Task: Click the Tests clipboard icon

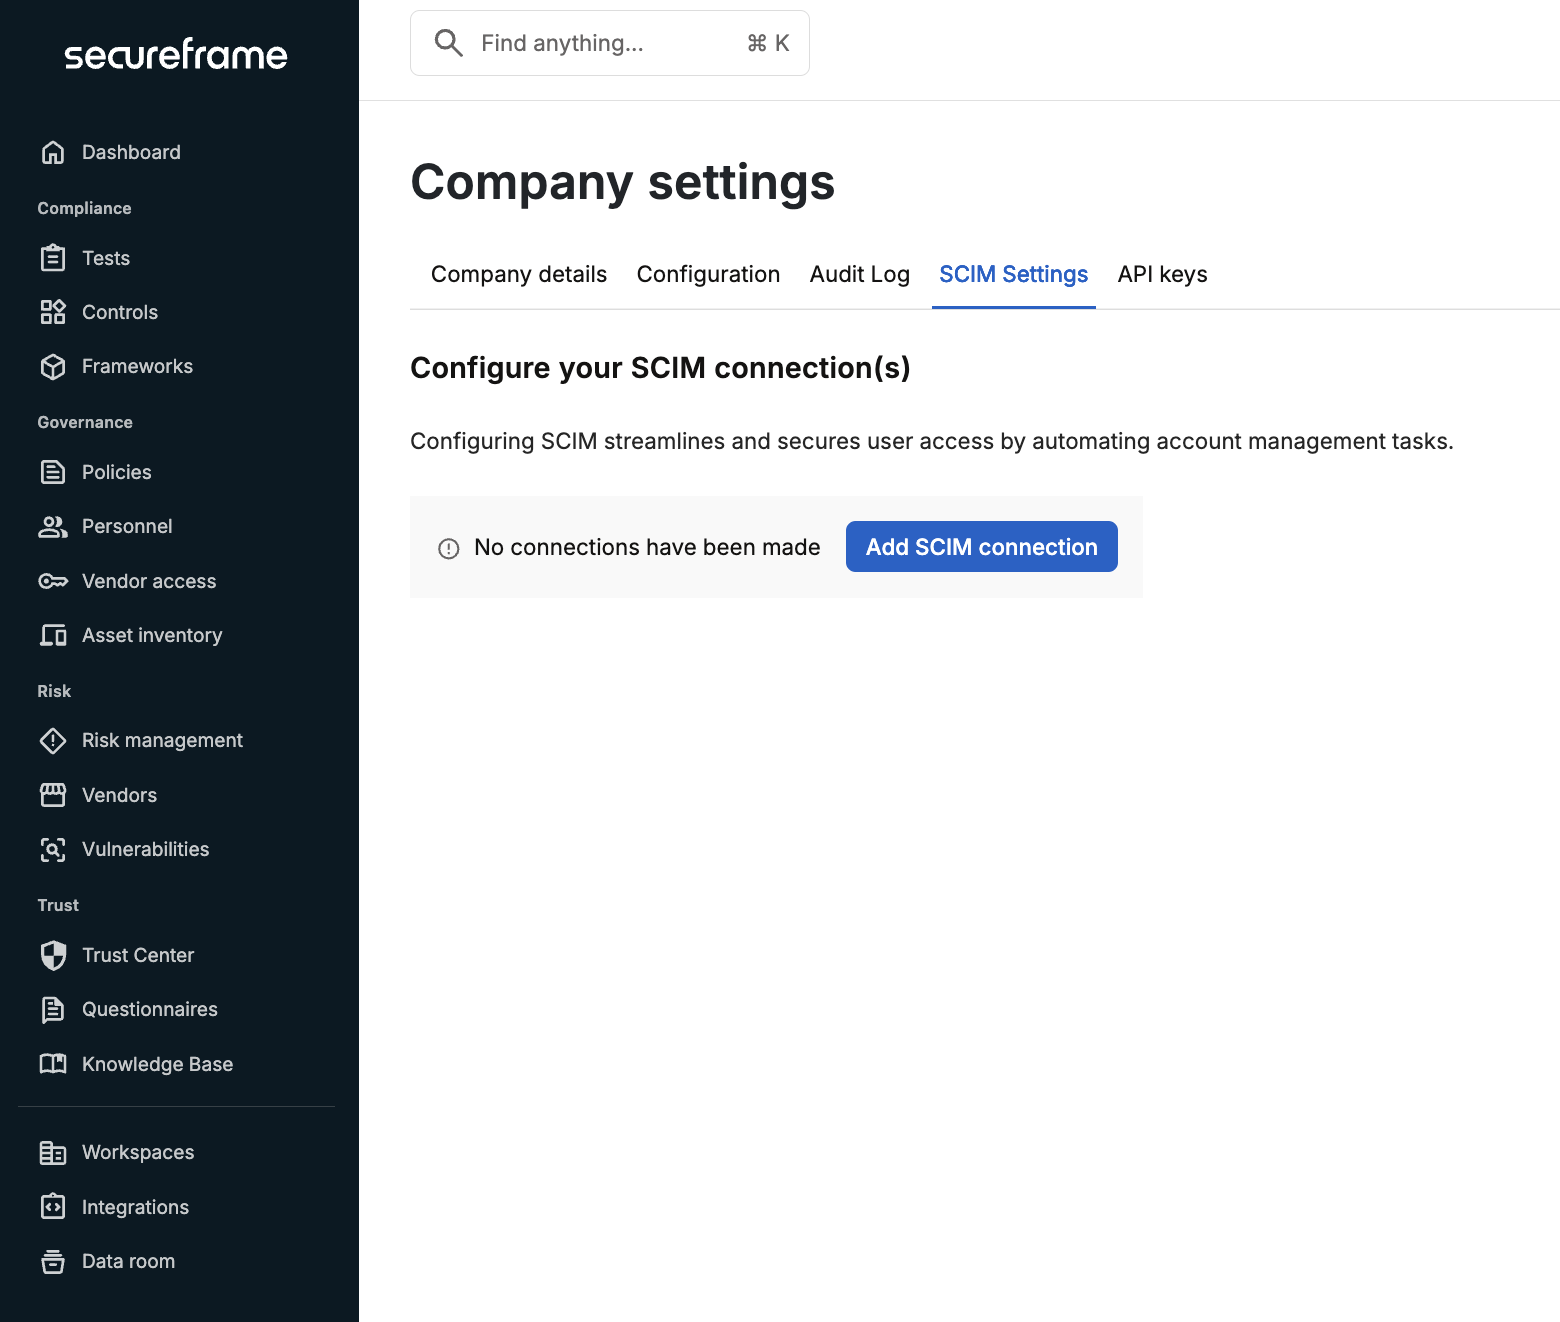Action: tap(53, 258)
